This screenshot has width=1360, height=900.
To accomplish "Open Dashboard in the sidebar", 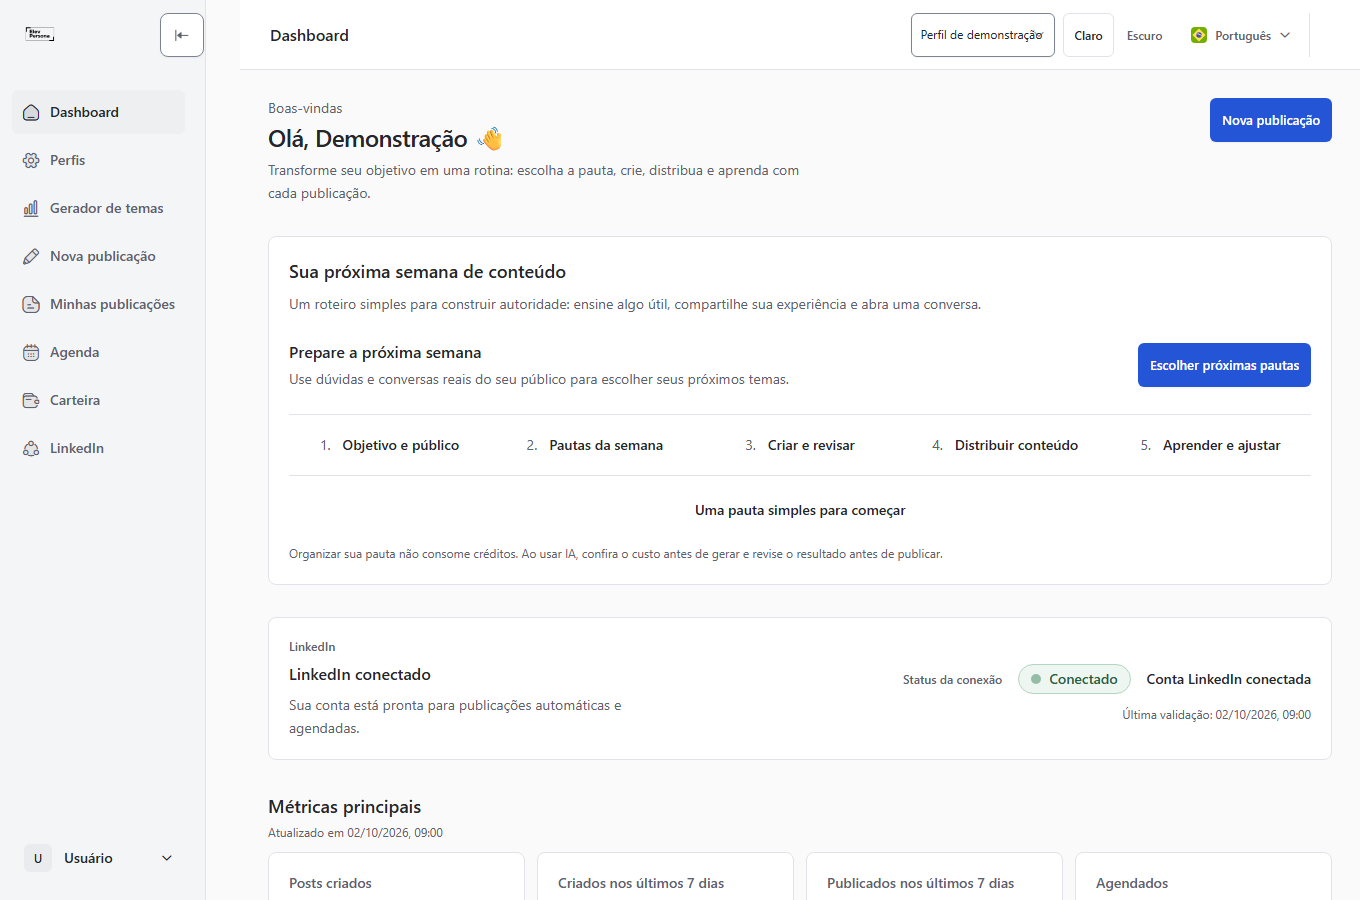I will pyautogui.click(x=98, y=112).
